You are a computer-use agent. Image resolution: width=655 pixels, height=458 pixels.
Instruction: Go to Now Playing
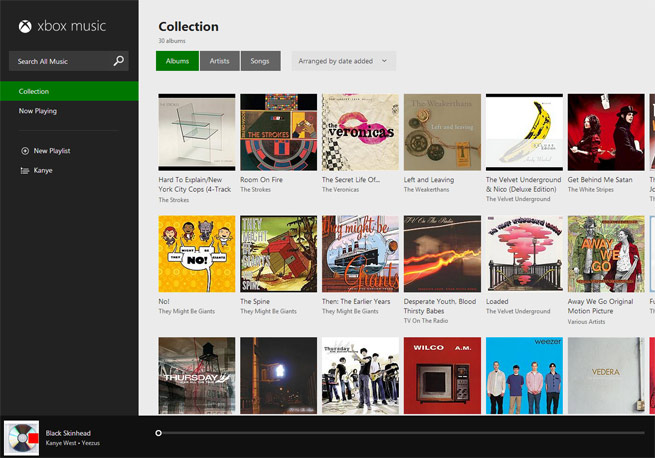(x=38, y=111)
